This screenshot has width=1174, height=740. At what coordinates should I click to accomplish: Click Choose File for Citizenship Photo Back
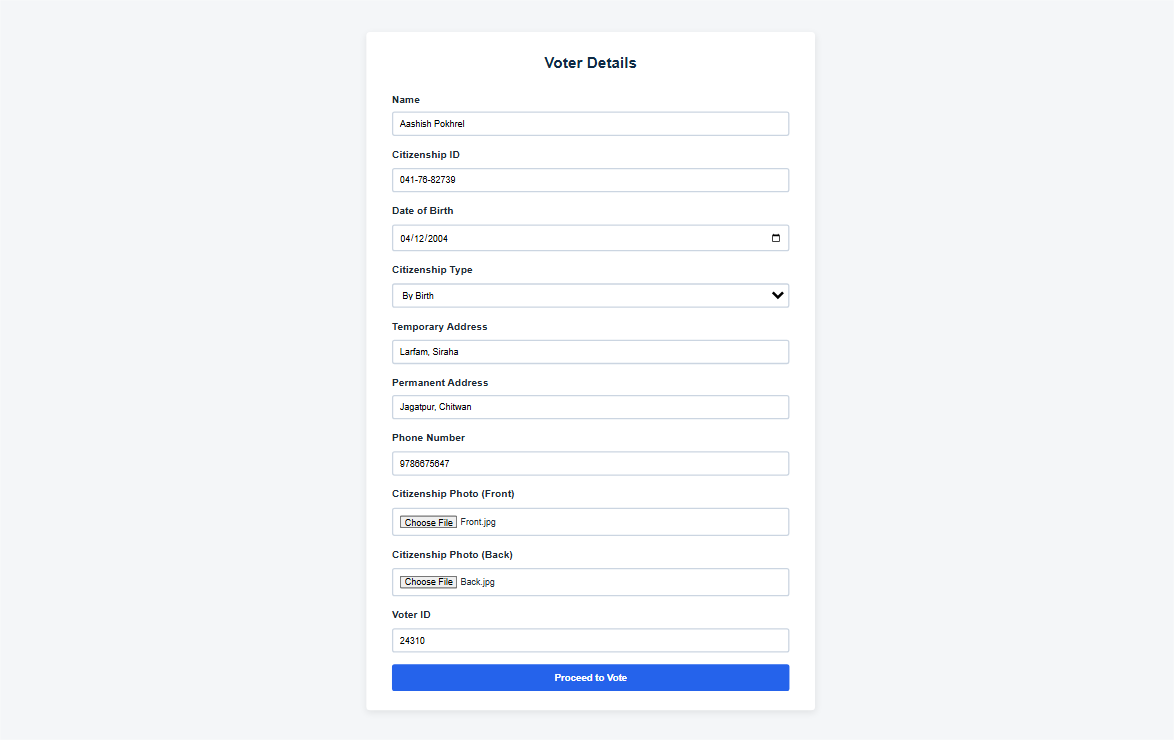(428, 581)
